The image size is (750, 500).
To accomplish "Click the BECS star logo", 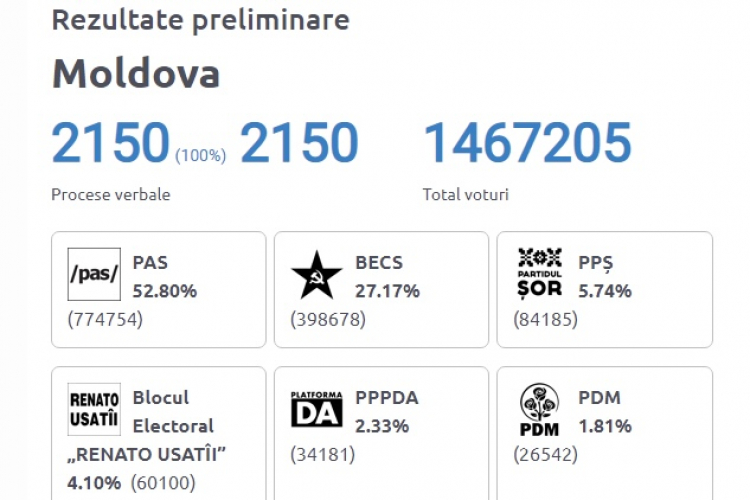I will tap(317, 275).
